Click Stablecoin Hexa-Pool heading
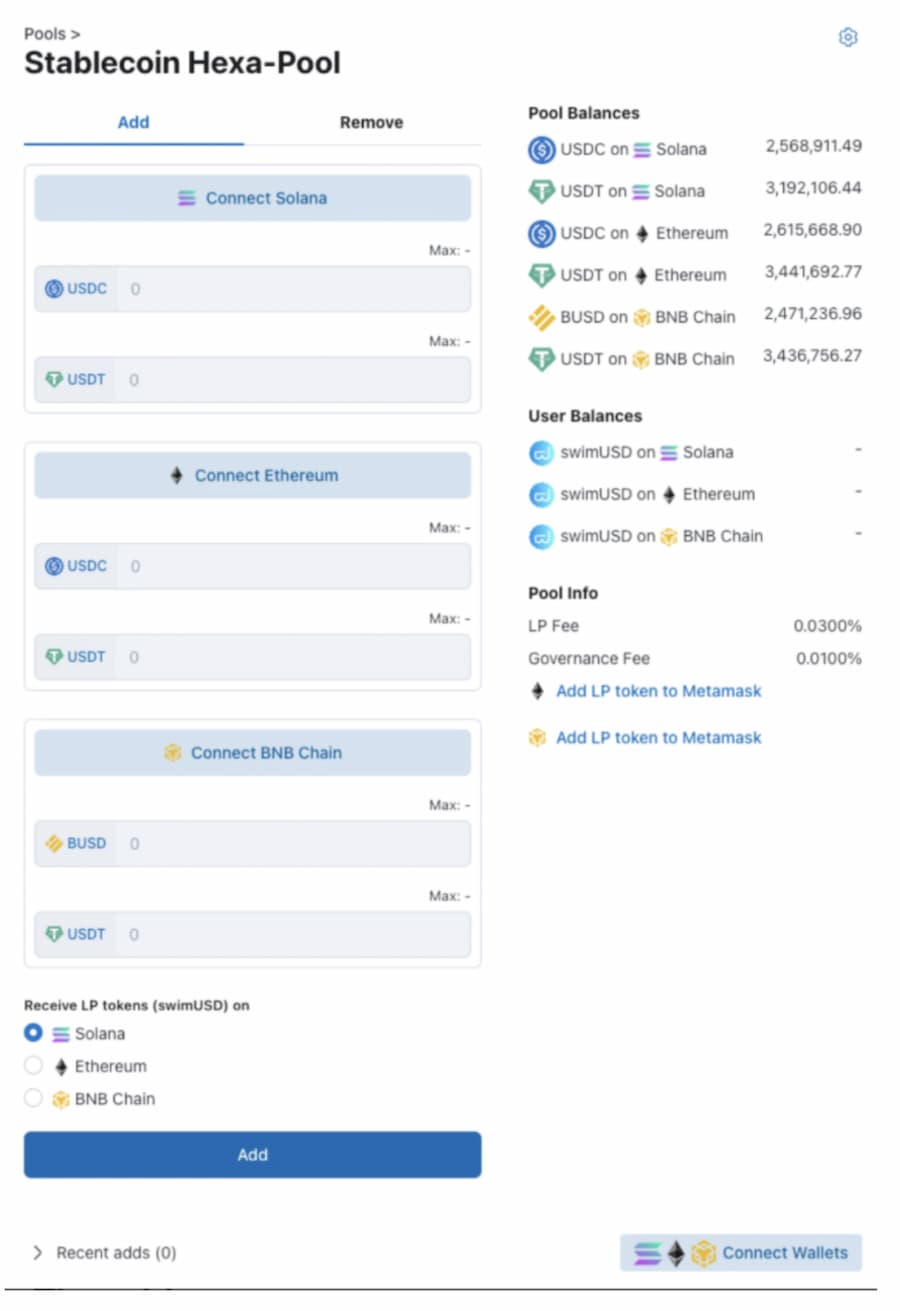Image resolution: width=900 pixels, height=1311 pixels. (x=182, y=64)
